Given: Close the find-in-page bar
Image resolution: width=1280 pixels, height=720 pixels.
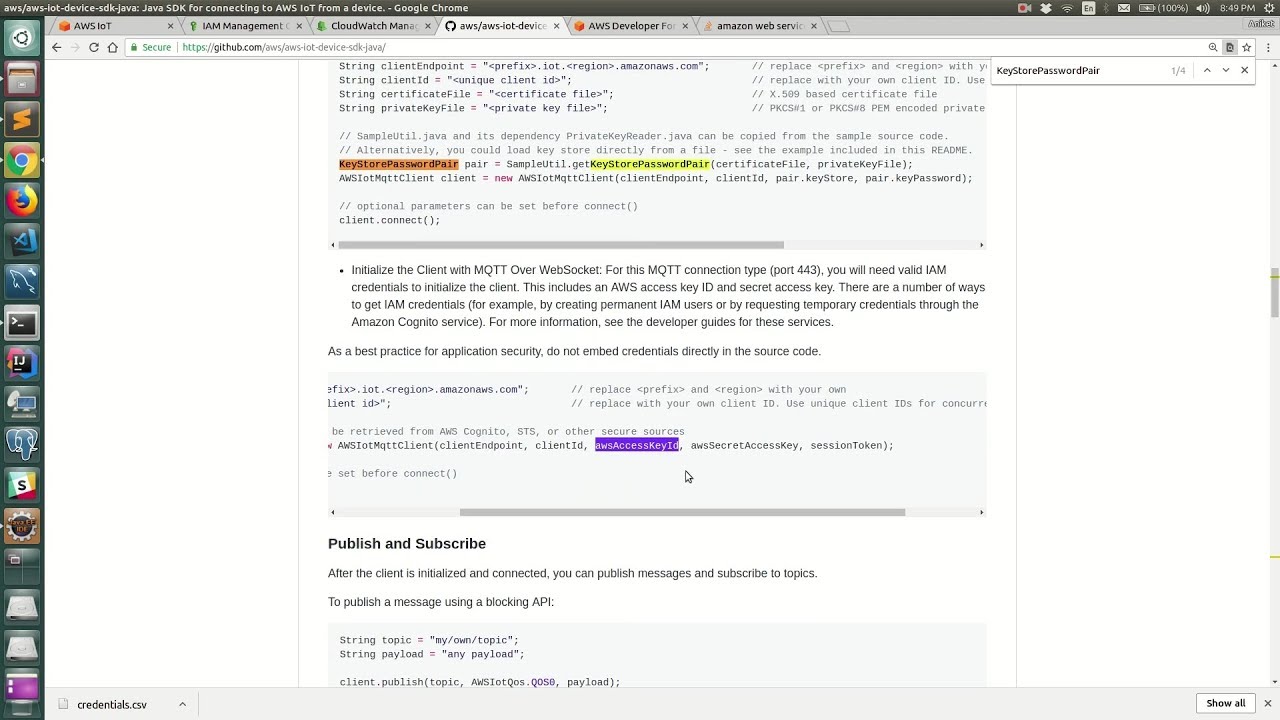Looking at the screenshot, I should pyautogui.click(x=1245, y=70).
